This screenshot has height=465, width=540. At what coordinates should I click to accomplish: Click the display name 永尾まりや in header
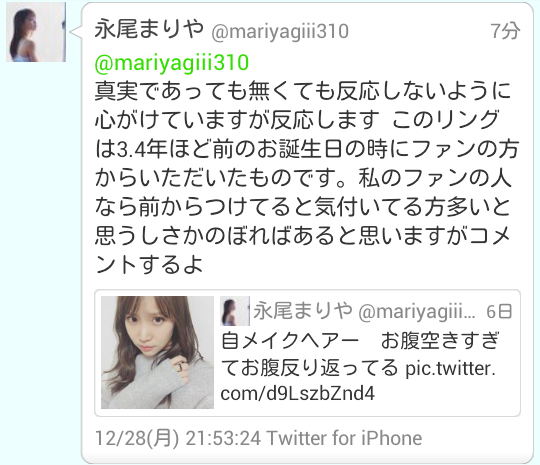(x=149, y=29)
